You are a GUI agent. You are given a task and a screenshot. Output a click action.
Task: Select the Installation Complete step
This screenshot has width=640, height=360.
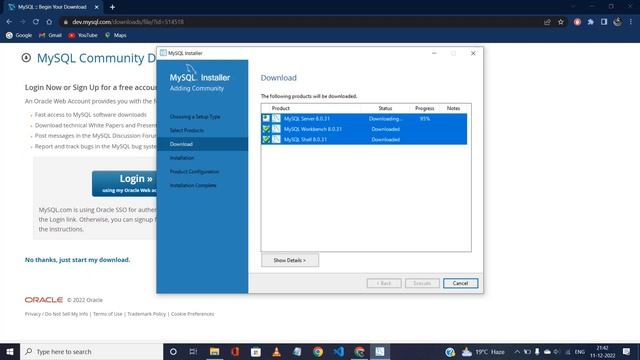(193, 185)
